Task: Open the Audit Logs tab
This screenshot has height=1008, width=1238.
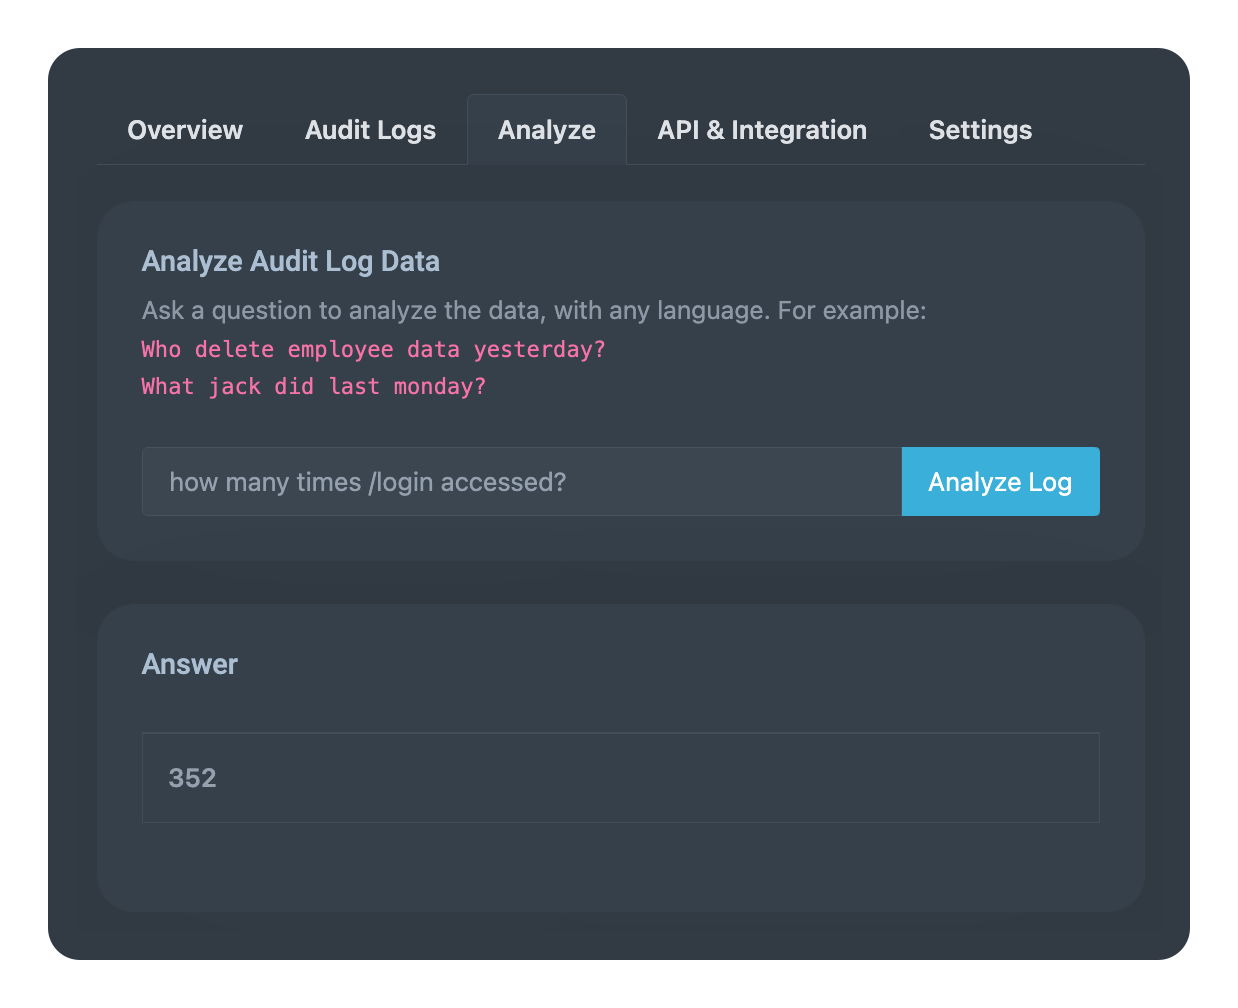Action: (370, 130)
